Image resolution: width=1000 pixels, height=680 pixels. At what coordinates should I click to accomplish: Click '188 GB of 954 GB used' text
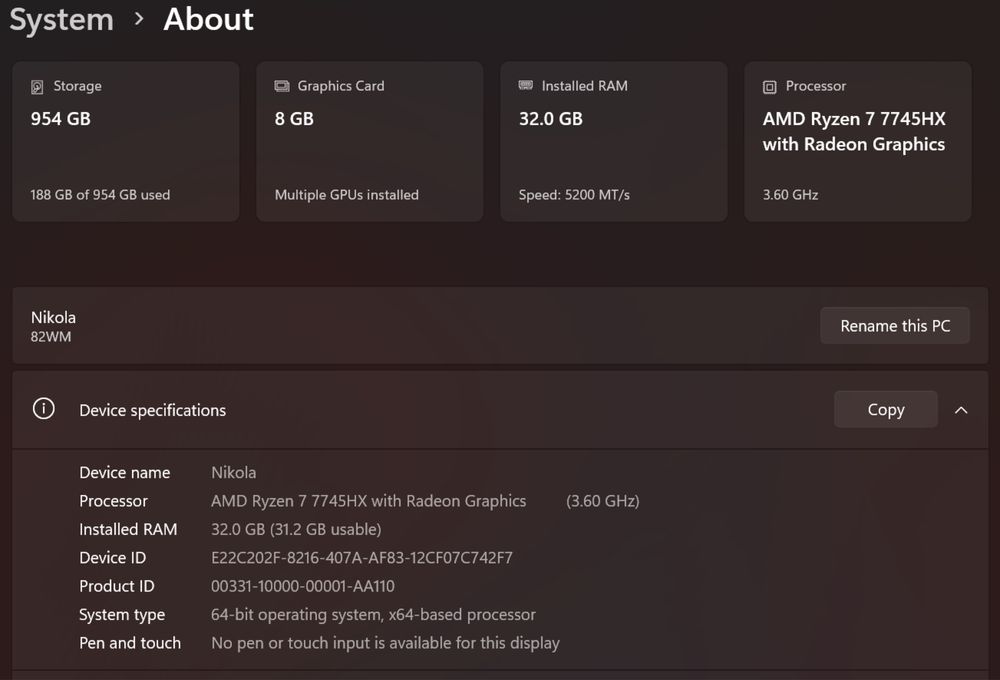pos(100,195)
